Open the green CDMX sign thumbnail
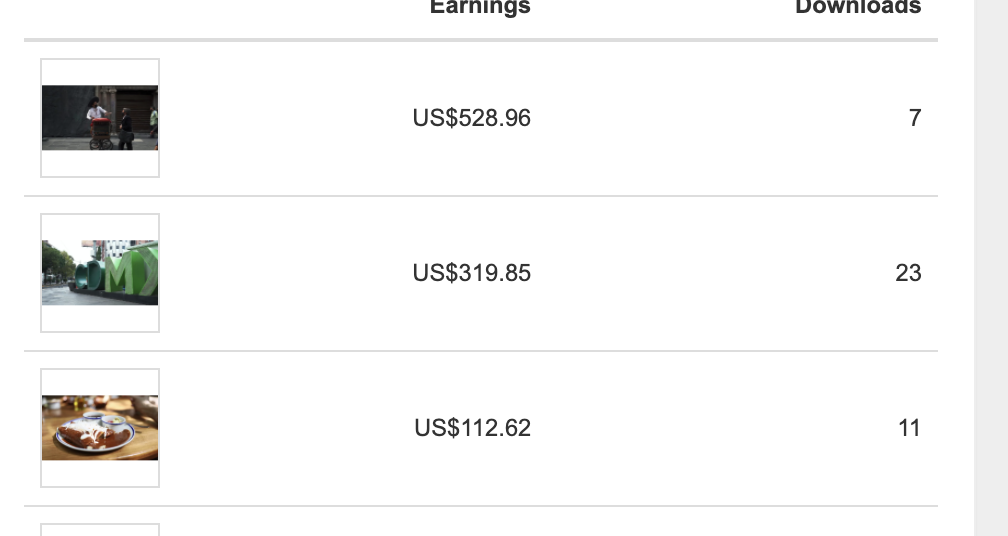The width and height of the screenshot is (1008, 536). tap(100, 272)
